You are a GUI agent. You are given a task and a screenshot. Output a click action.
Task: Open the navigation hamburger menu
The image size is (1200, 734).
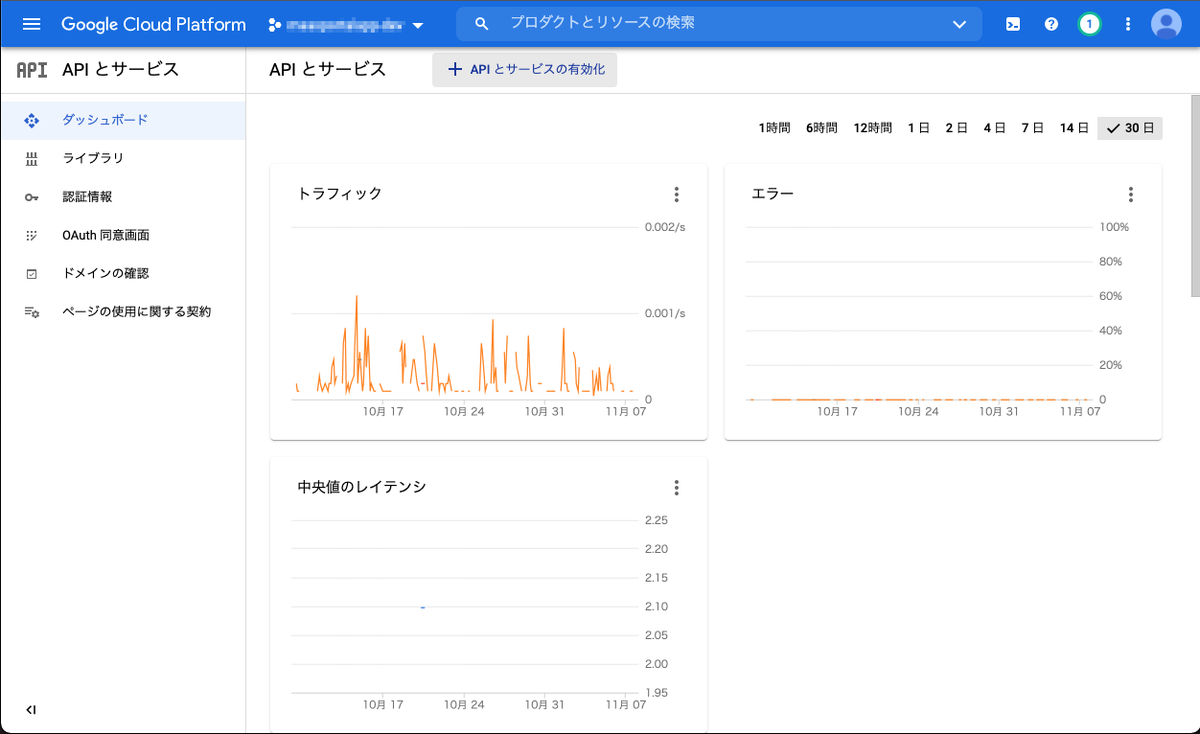29,24
